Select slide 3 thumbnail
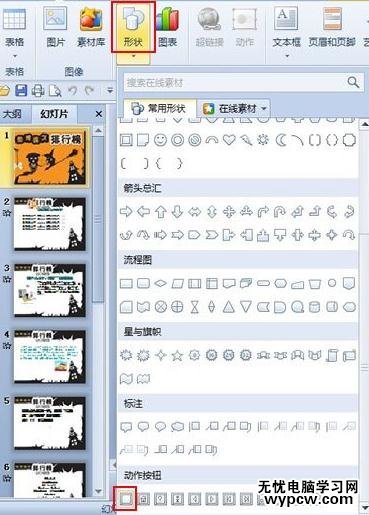Viewport: 369px width, 515px height. 49,290
